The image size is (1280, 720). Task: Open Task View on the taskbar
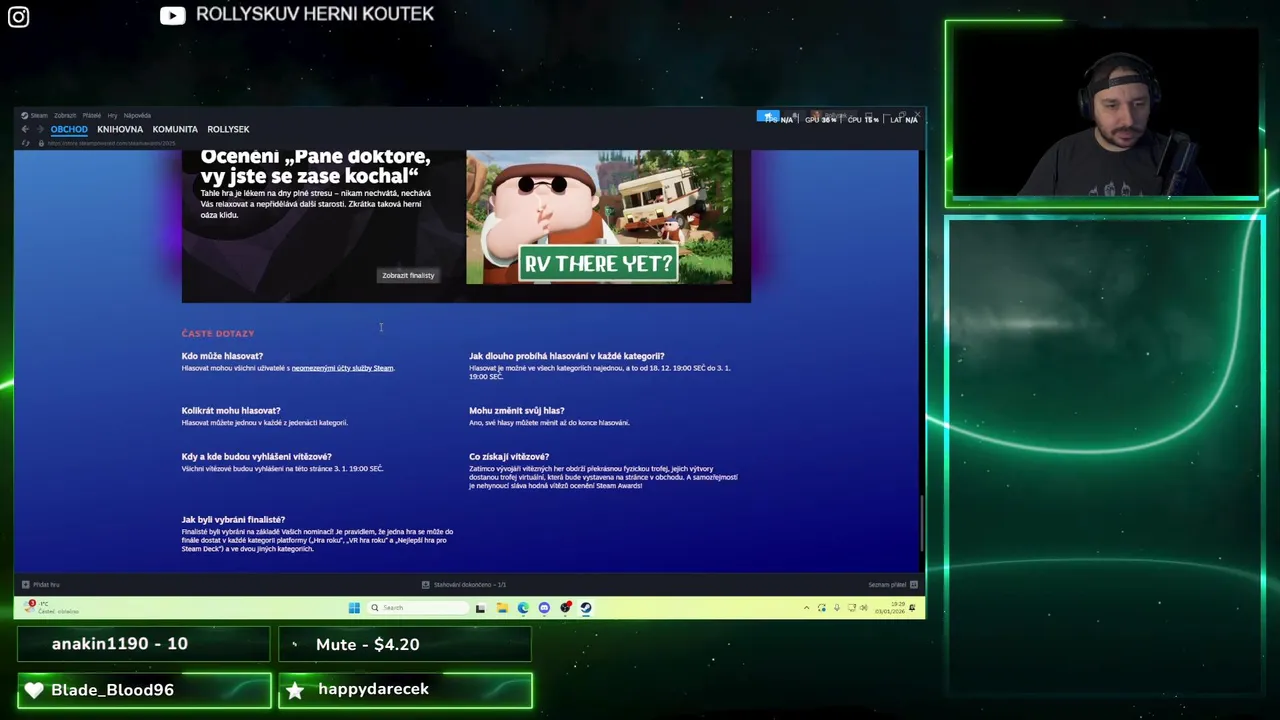coord(480,608)
